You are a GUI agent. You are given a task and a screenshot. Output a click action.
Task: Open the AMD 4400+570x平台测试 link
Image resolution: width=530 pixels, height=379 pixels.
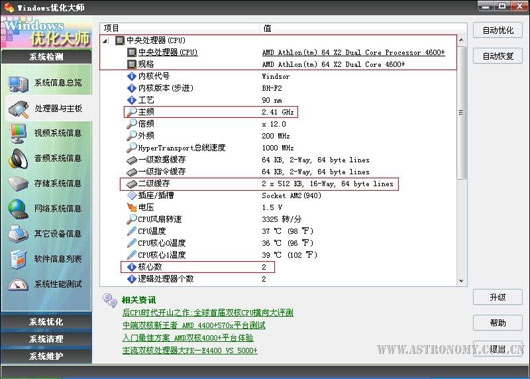194,325
